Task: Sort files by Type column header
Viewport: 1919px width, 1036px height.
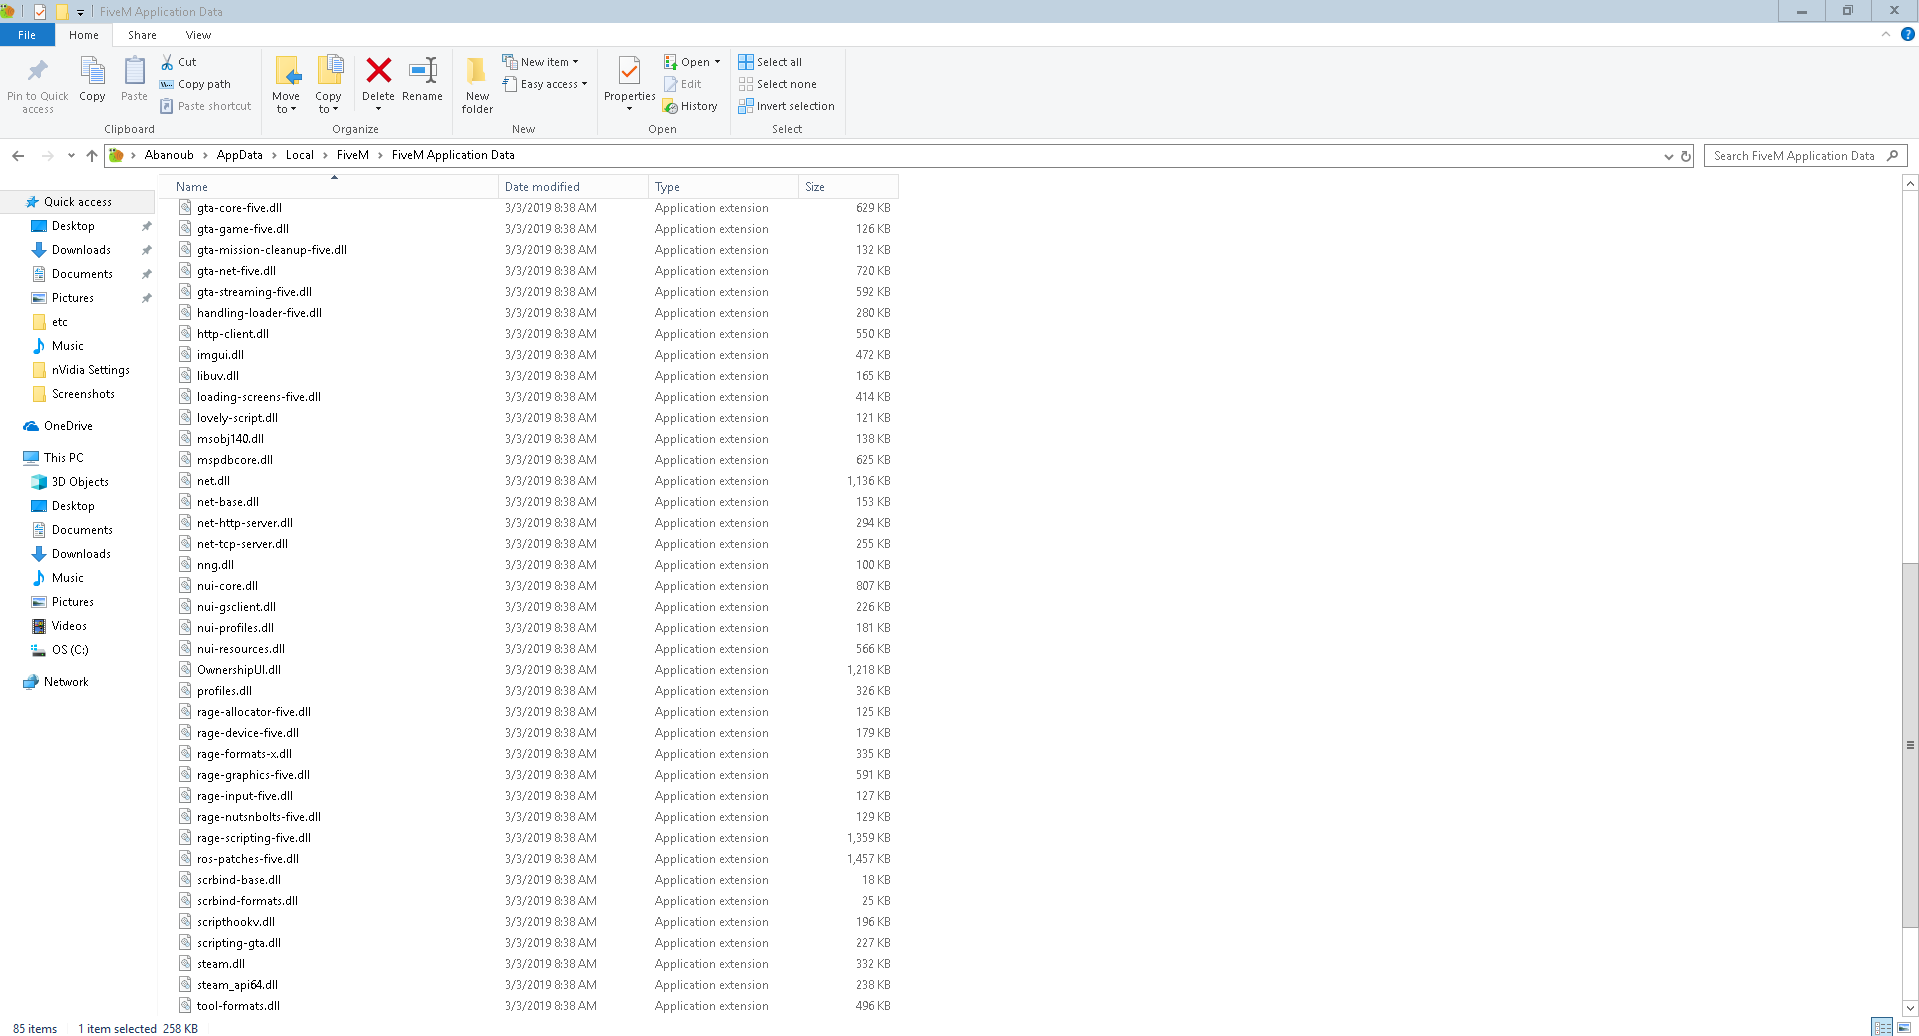Action: (x=723, y=187)
